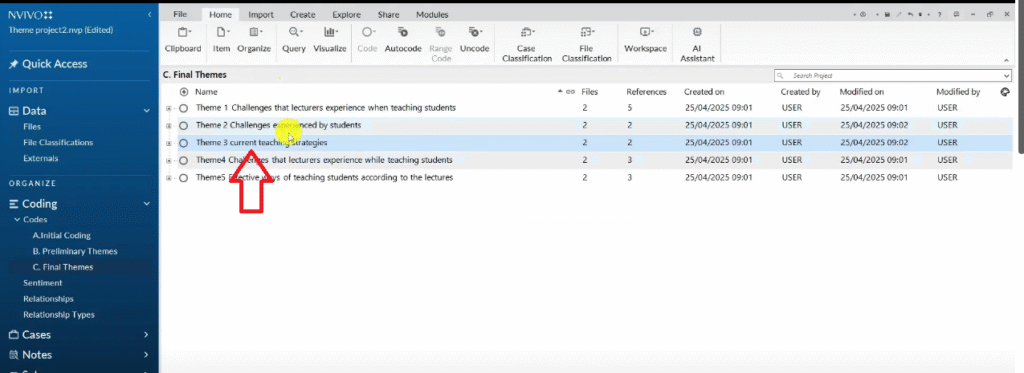This screenshot has height=373, width=1024.
Task: Expand the Cases sidebar section
Action: click(146, 334)
